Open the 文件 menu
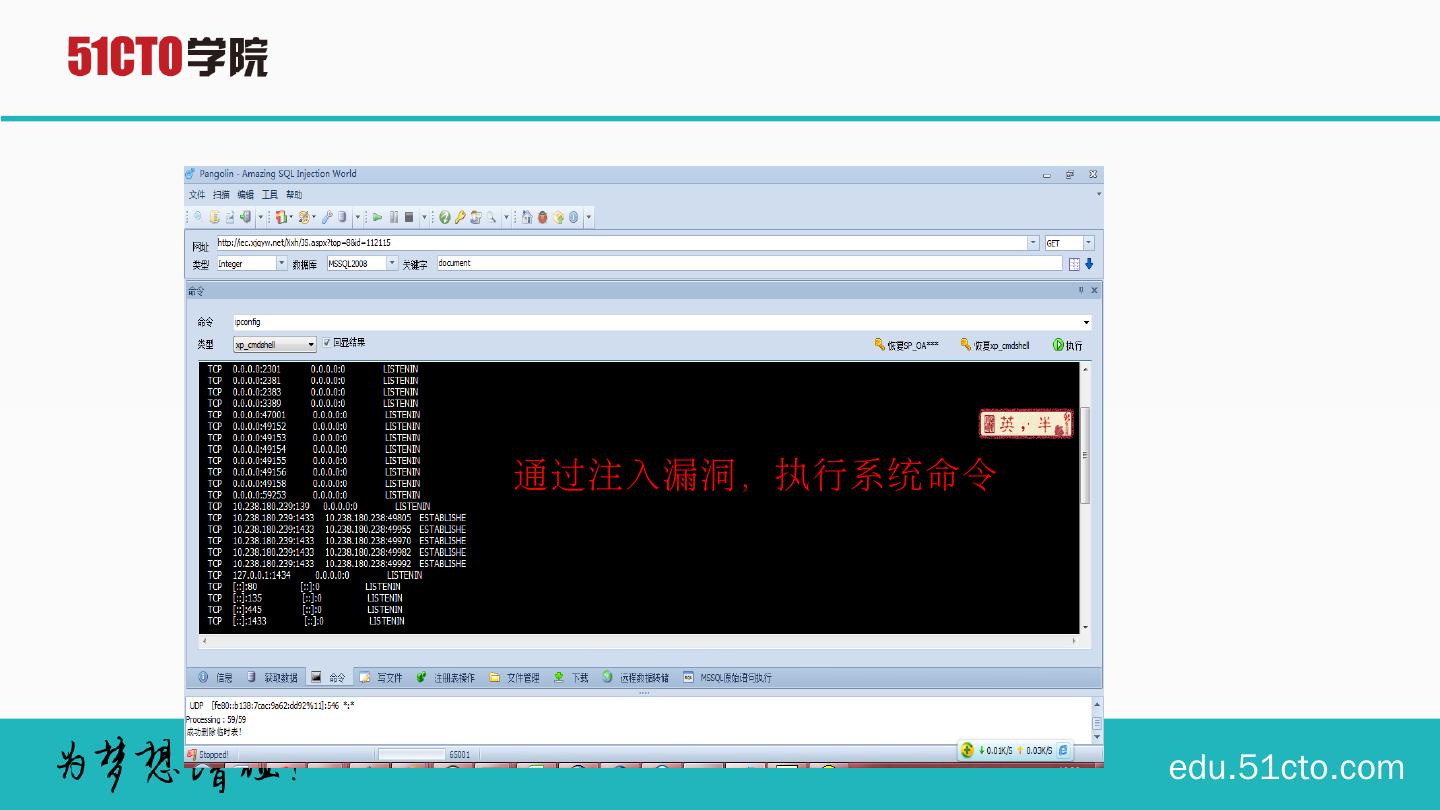The height and width of the screenshot is (810, 1440). pos(197,195)
